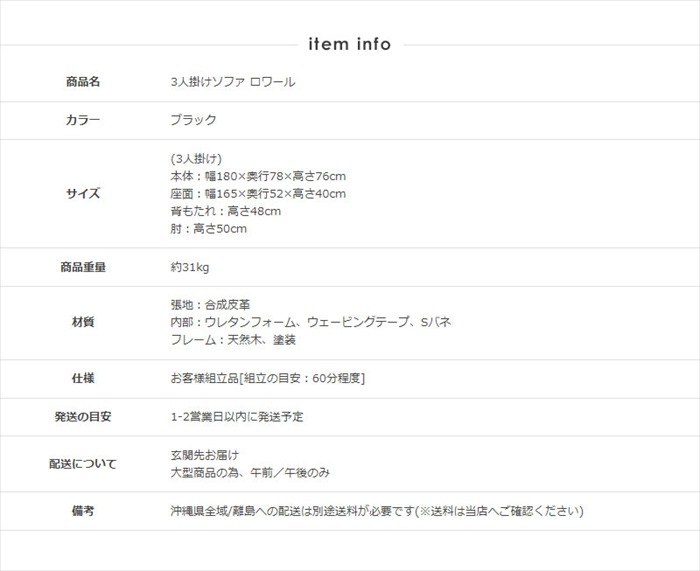Image resolution: width=700 pixels, height=571 pixels.
Task: Select the 玄関先お届け delivery text
Action: coord(205,455)
